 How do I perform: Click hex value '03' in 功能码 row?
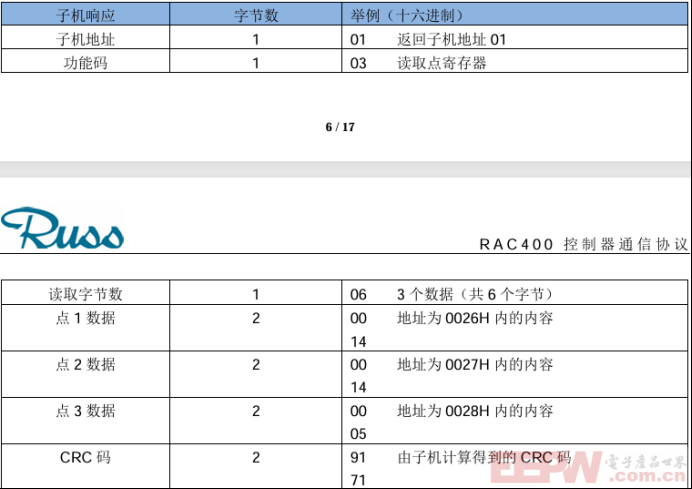click(358, 63)
